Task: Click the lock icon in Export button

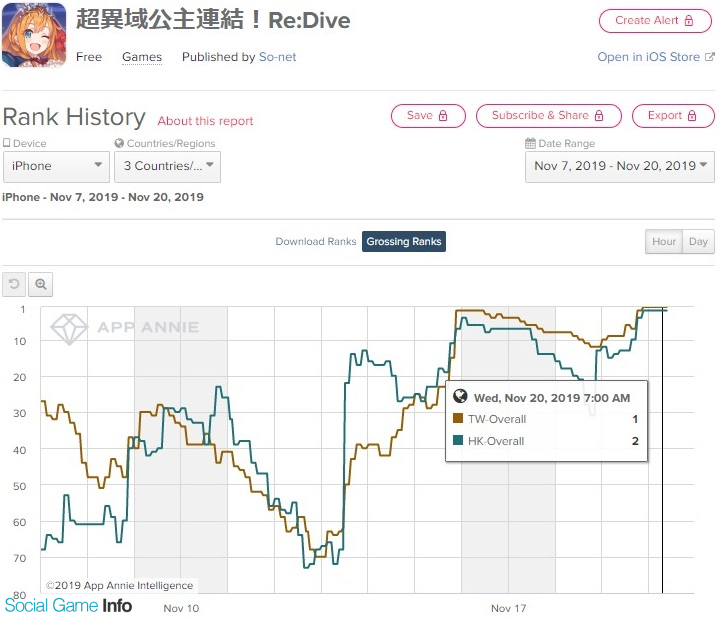Action: click(x=692, y=116)
